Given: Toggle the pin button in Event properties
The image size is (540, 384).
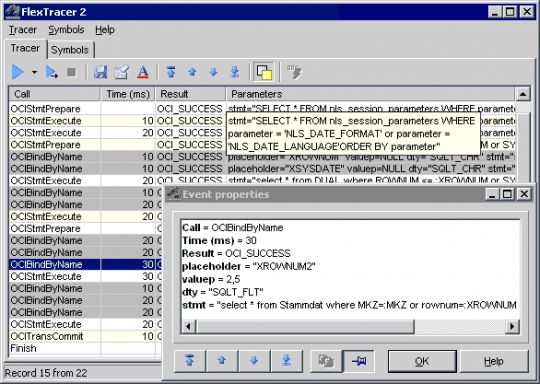Looking at the screenshot, I should click(x=359, y=361).
